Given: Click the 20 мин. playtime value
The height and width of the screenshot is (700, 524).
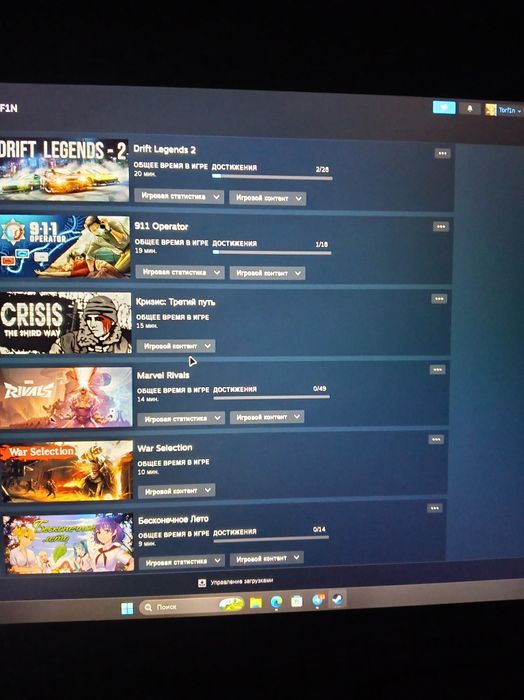Looking at the screenshot, I should click(x=145, y=174).
